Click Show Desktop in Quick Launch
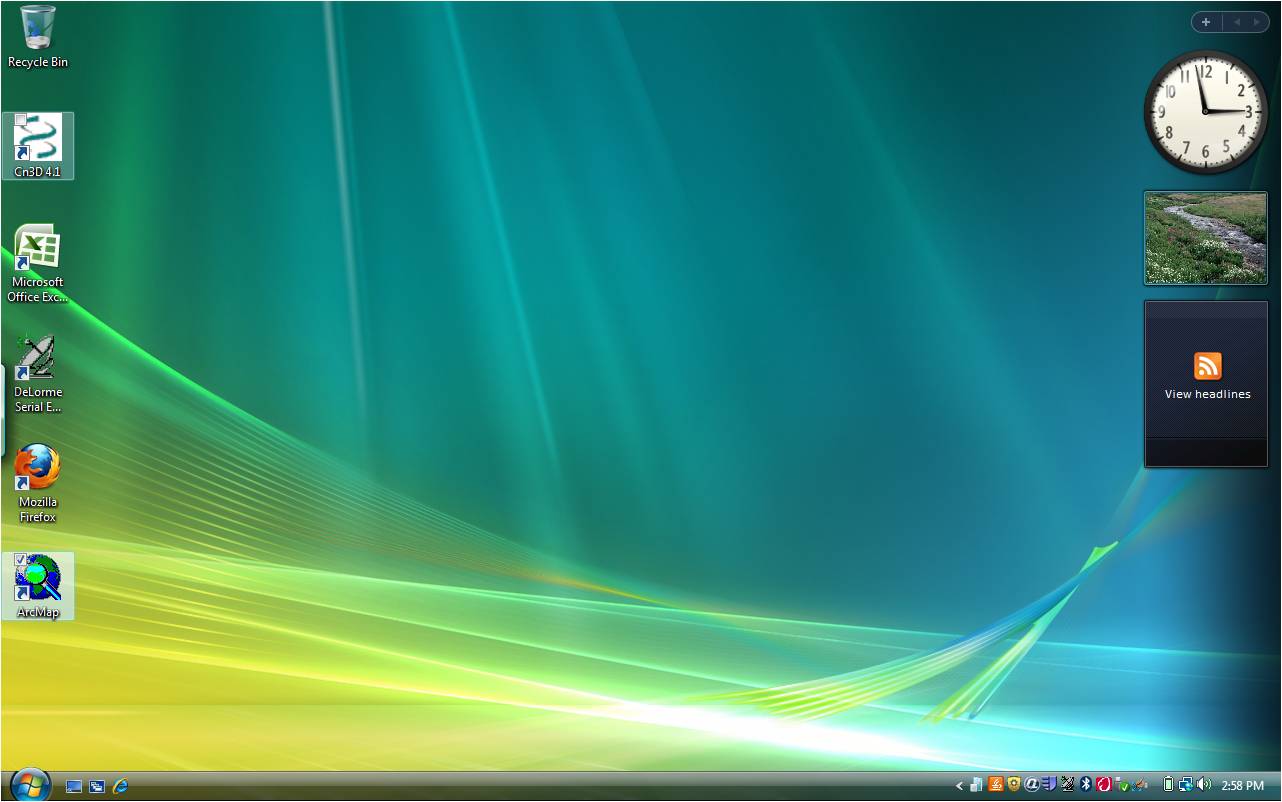 pyautogui.click(x=74, y=786)
